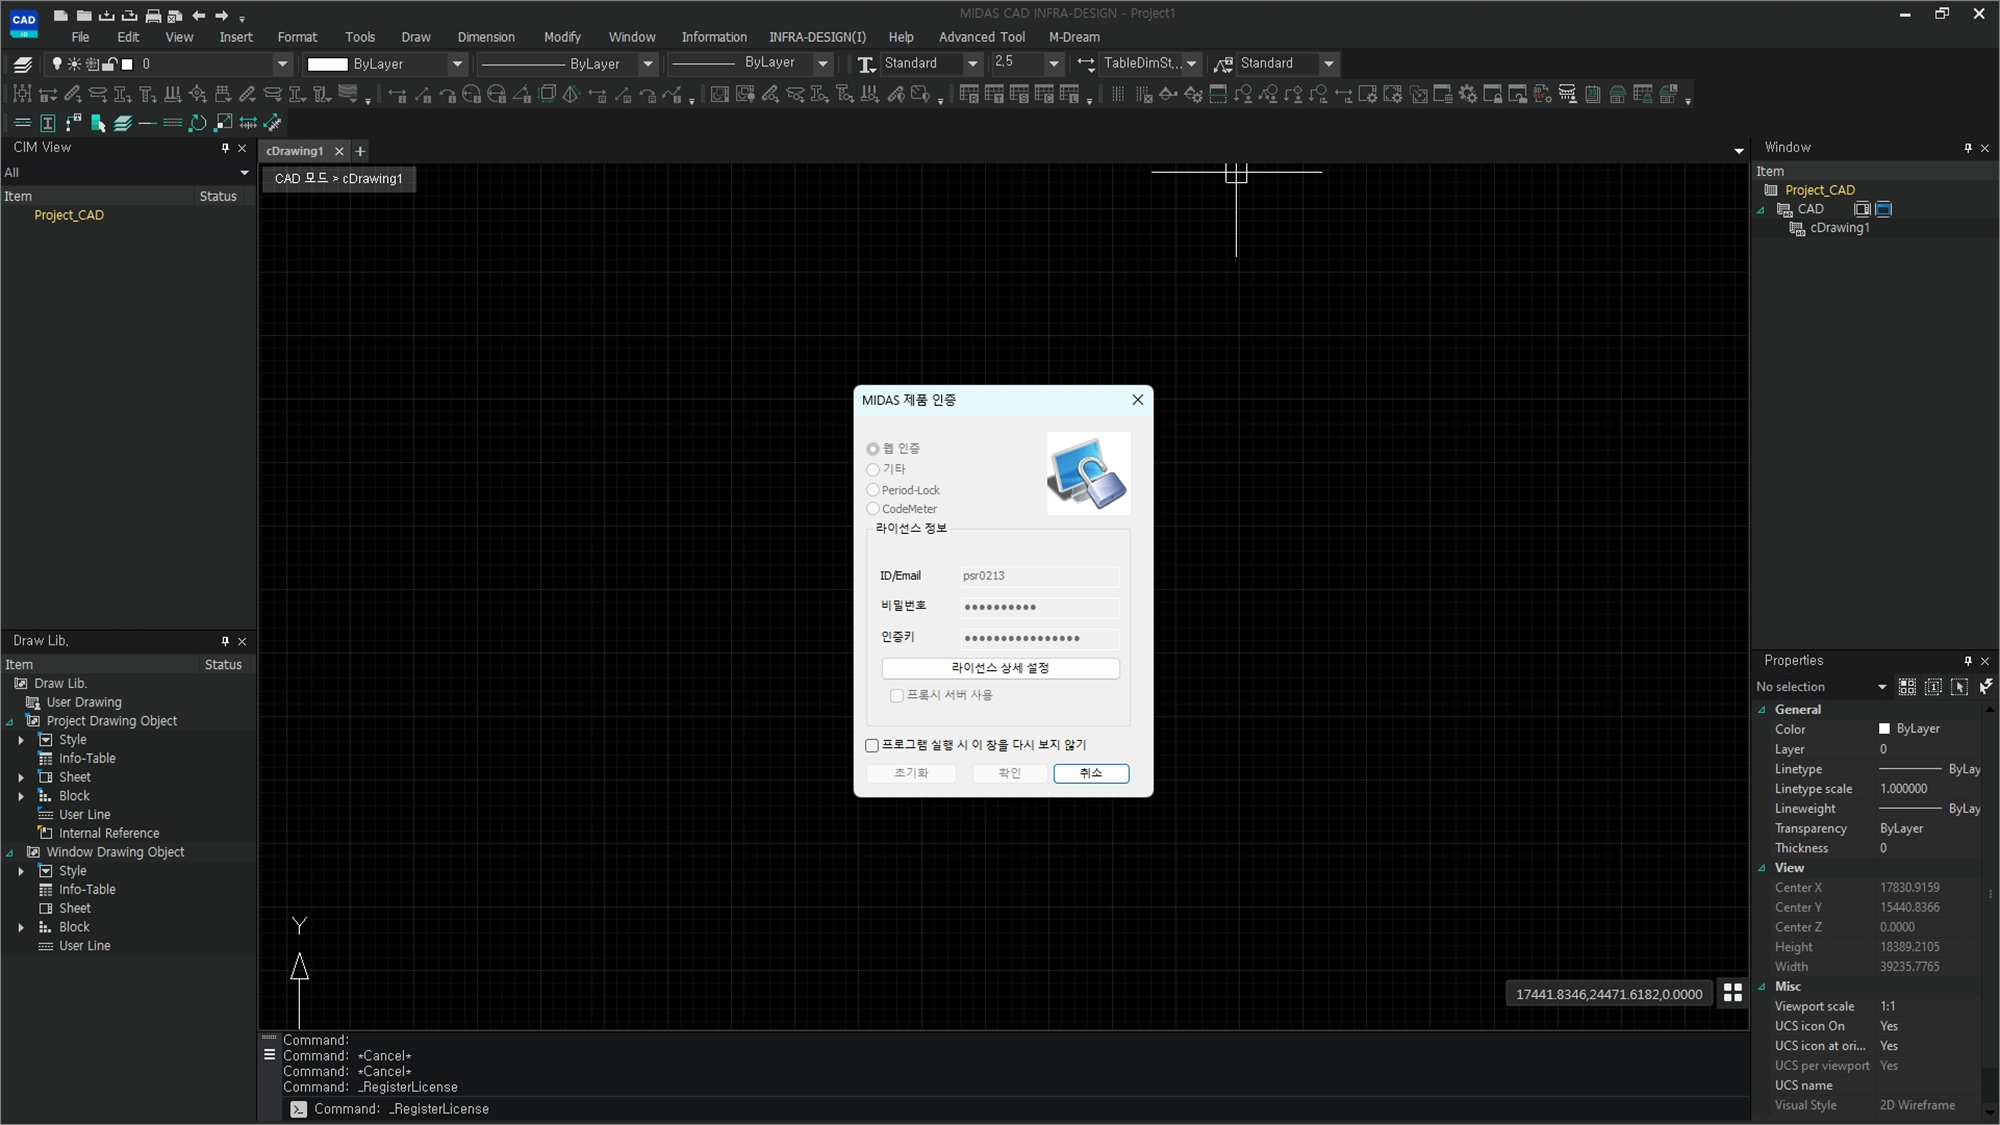Click the Text Style 'T' icon
Viewport: 2000px width, 1125px height.
point(866,64)
